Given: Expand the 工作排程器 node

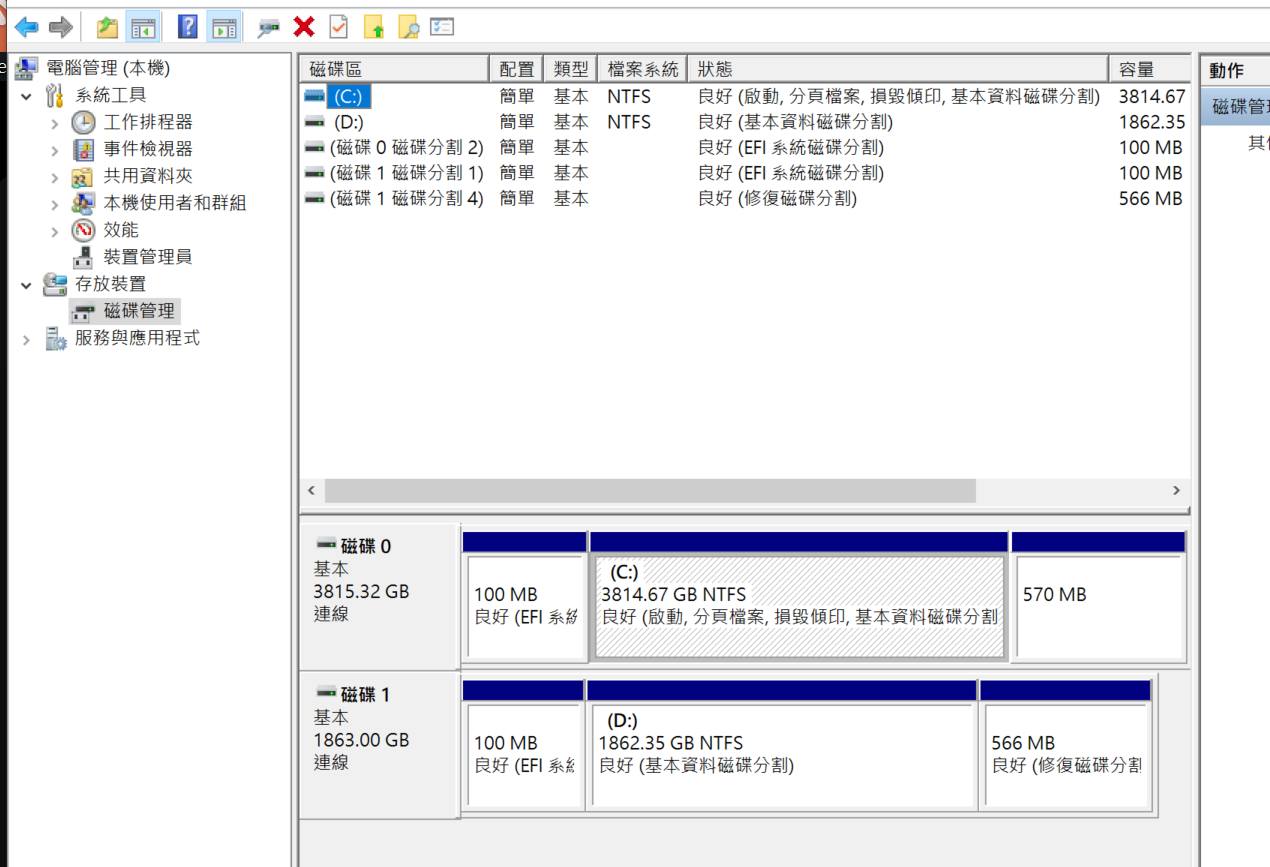Looking at the screenshot, I should 55,123.
